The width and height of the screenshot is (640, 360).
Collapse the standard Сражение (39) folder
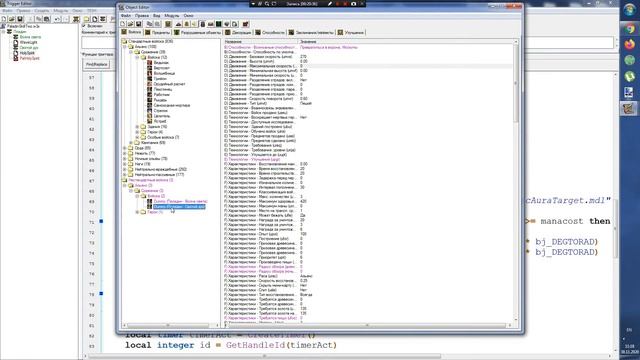pyautogui.click(x=131, y=52)
